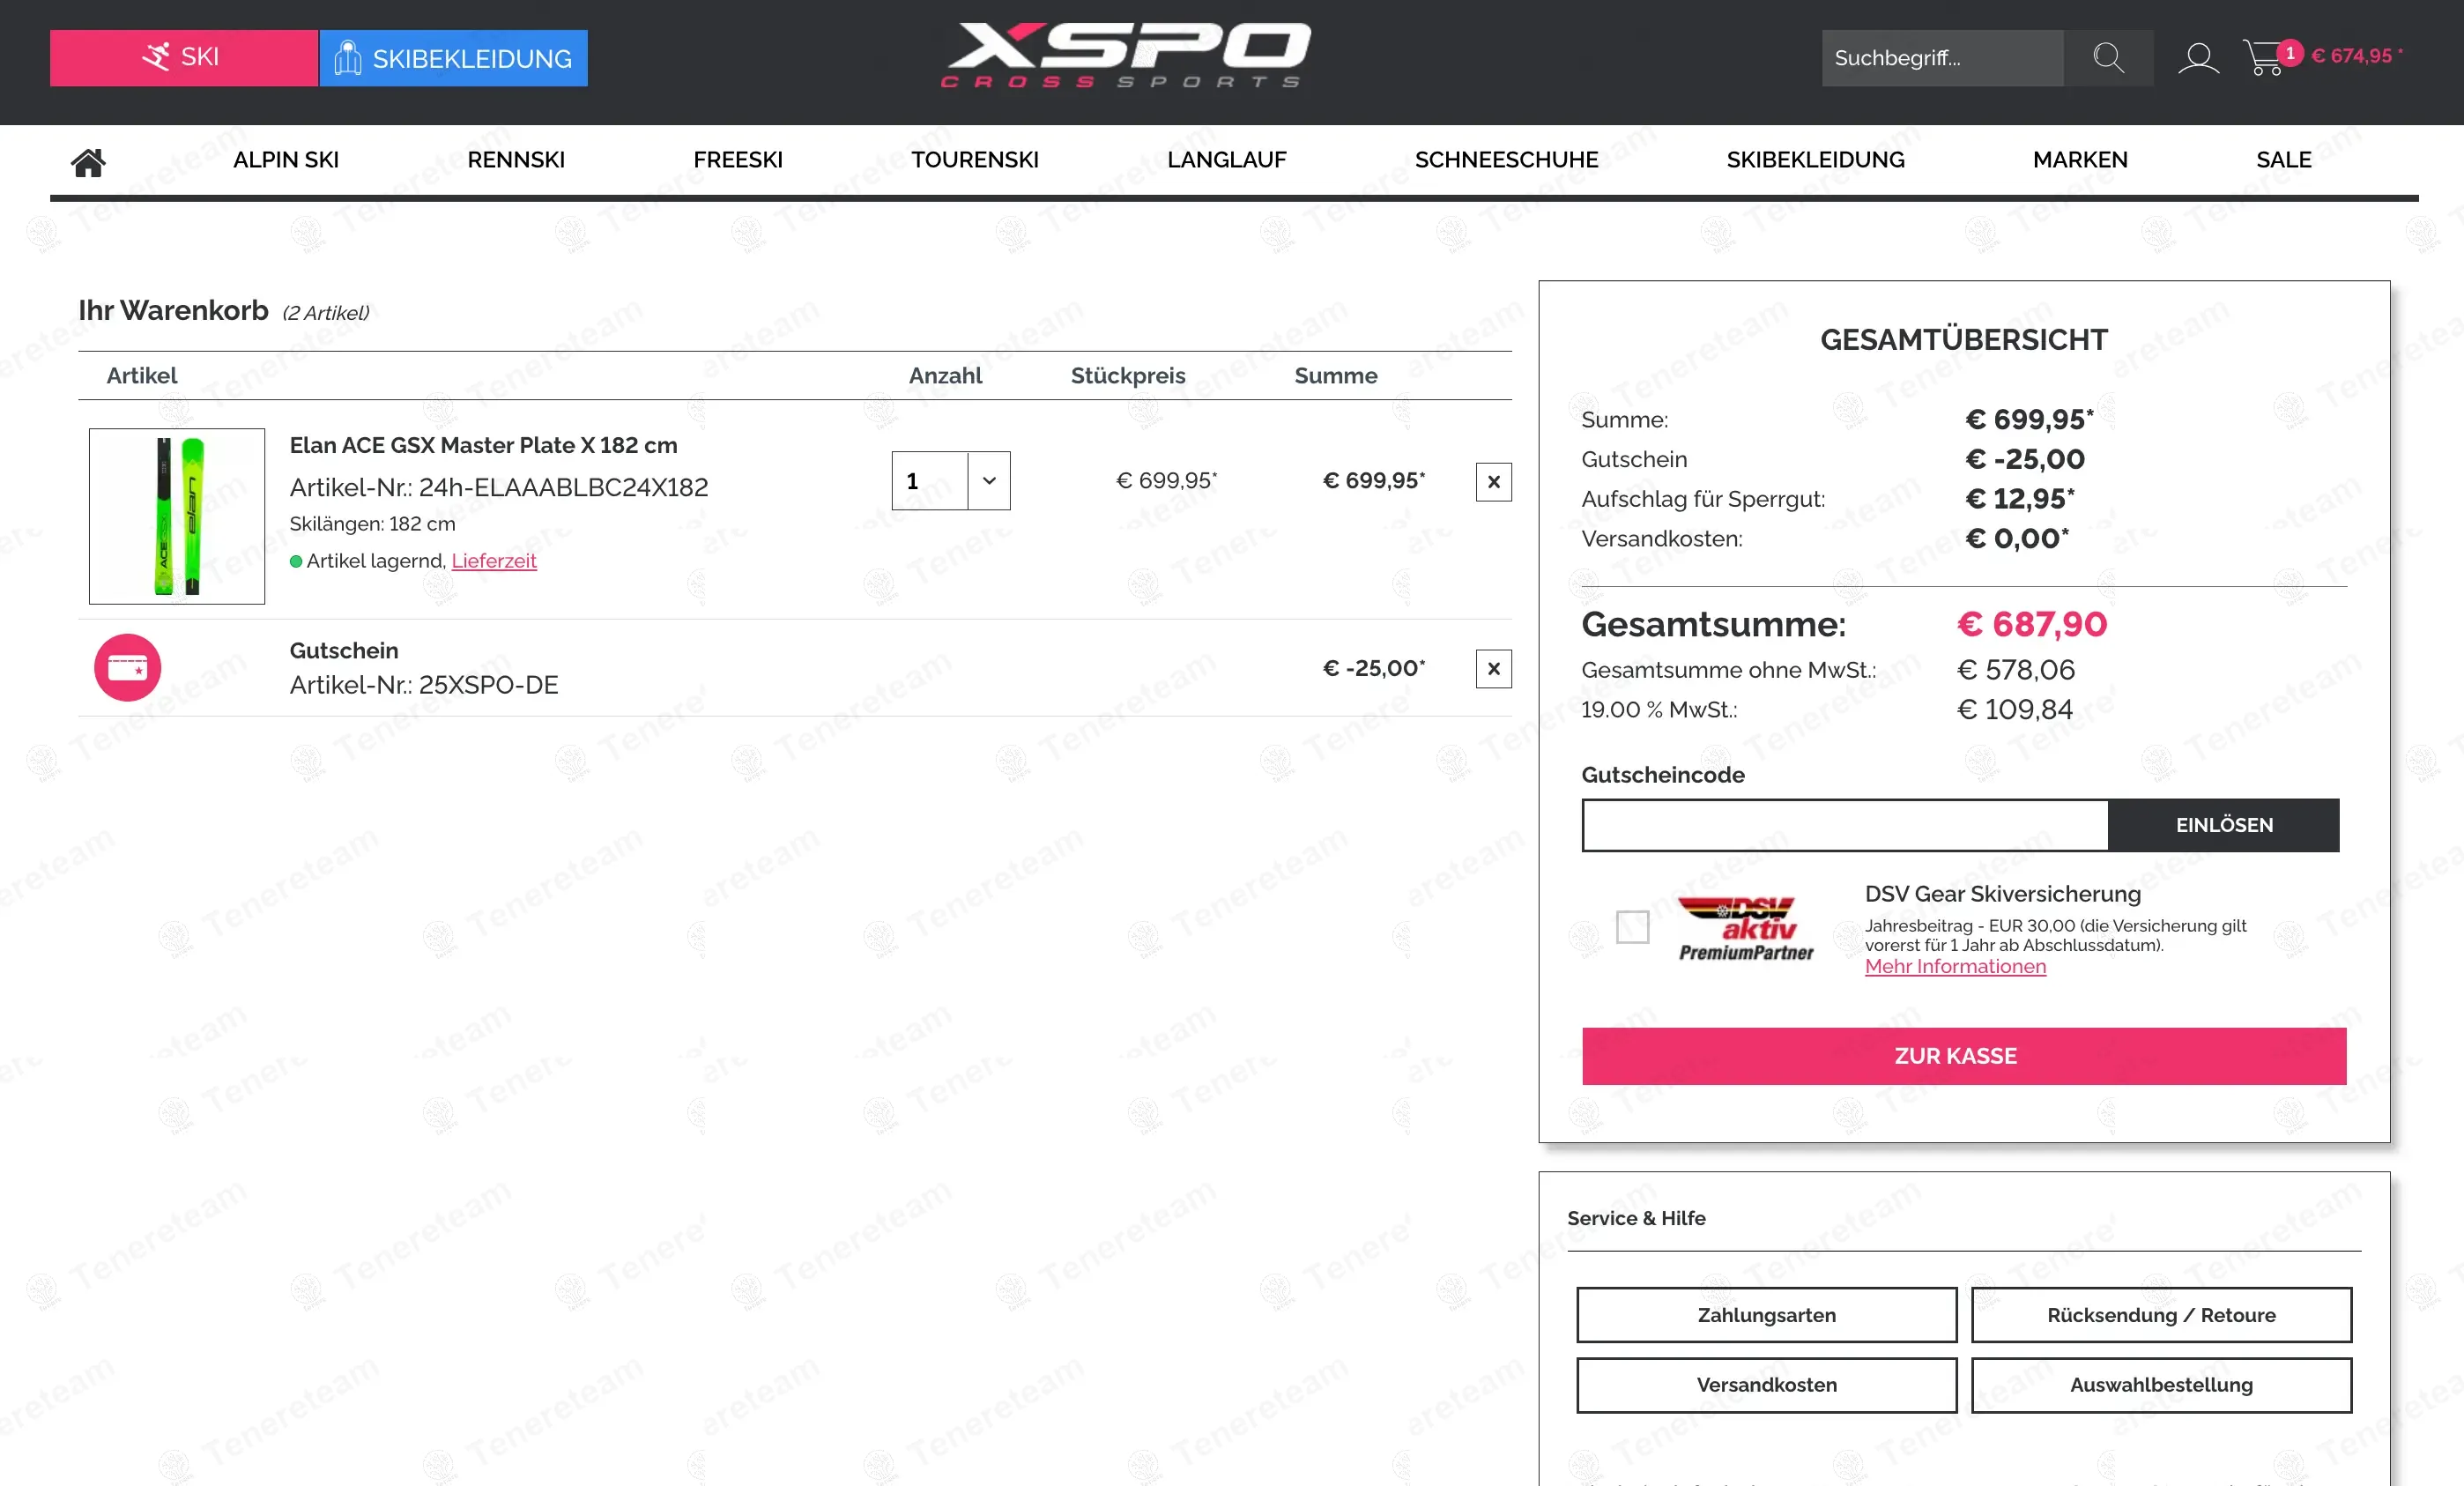Remove the Gutschein voucher from cart
The height and width of the screenshot is (1486, 2464).
[x=1493, y=669]
